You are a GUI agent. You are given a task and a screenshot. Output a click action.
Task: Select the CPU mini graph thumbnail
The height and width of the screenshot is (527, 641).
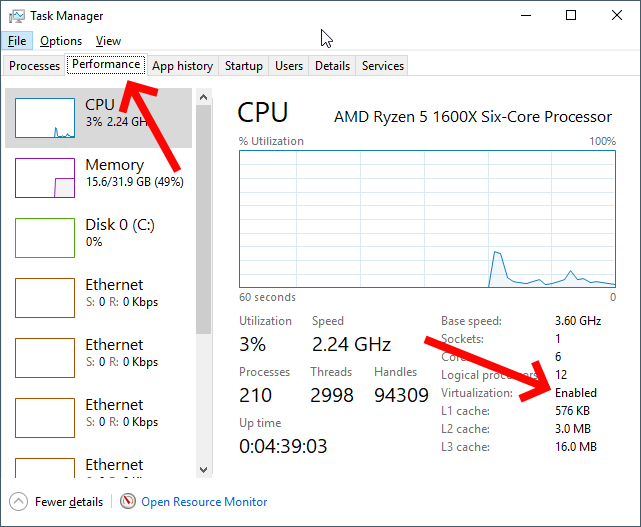pos(45,118)
